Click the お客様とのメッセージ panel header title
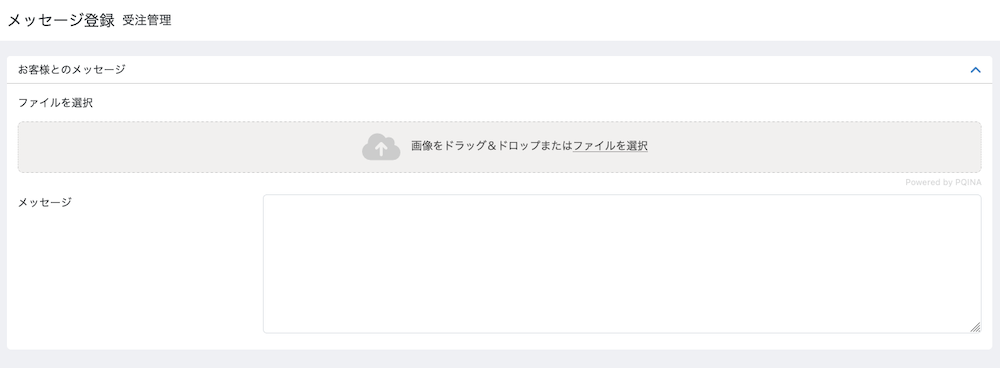1000x368 pixels. click(x=71, y=70)
